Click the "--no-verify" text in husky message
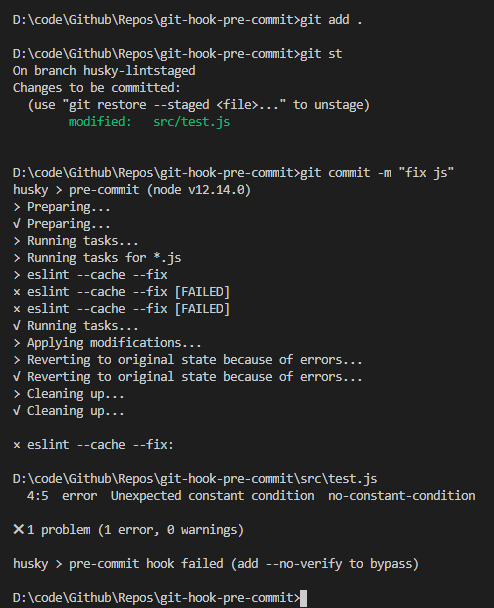 [304, 563]
